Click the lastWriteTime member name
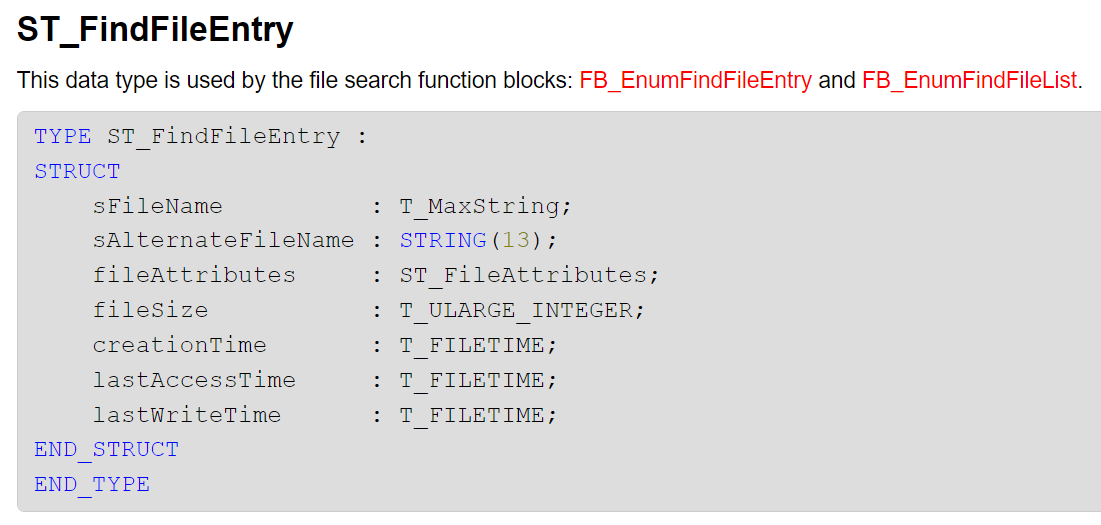The height and width of the screenshot is (525, 1101). pyautogui.click(x=187, y=416)
